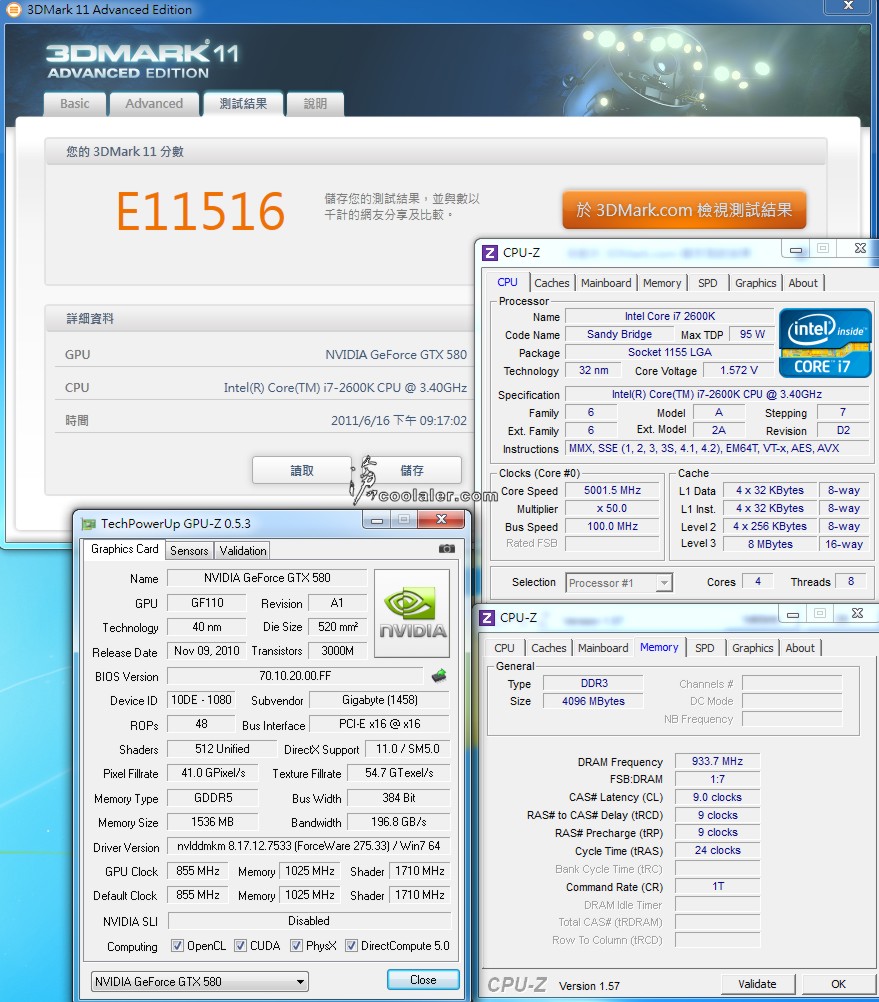879x1002 pixels.
Task: Click the Release Date value Nov 09, 2010
Action: point(207,651)
